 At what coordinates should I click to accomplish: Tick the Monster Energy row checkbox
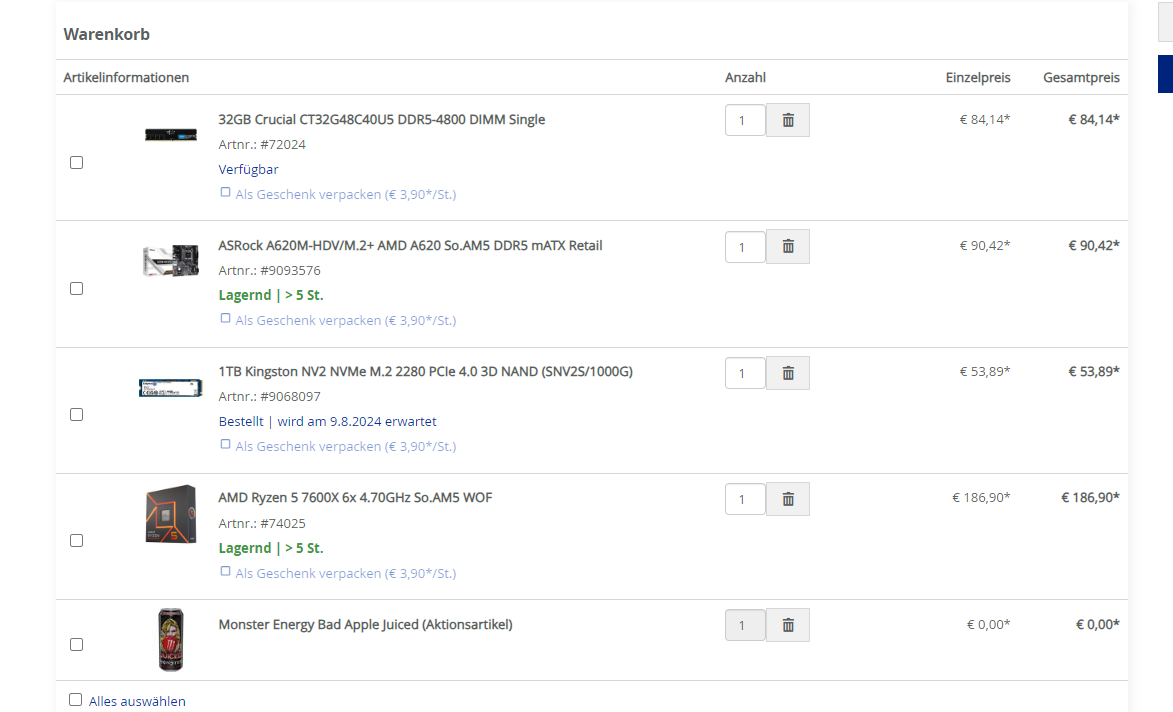click(76, 645)
